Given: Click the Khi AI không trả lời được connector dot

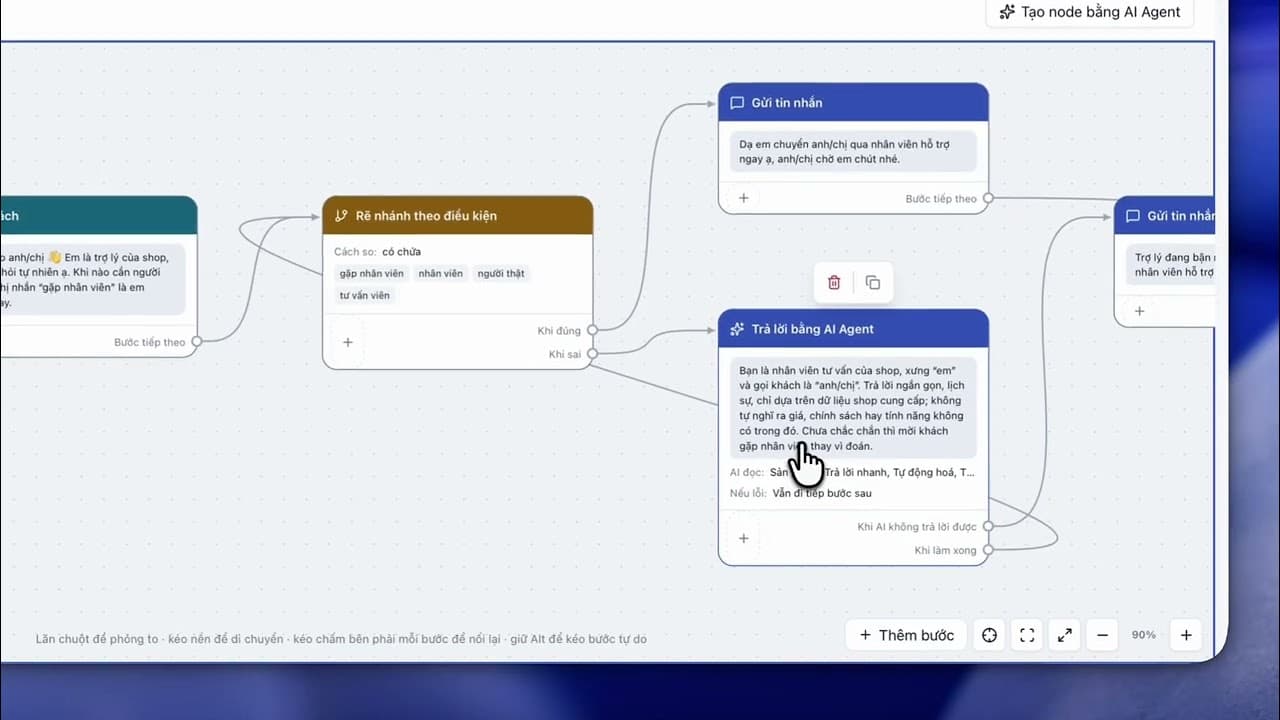Looking at the screenshot, I should click(x=988, y=526).
